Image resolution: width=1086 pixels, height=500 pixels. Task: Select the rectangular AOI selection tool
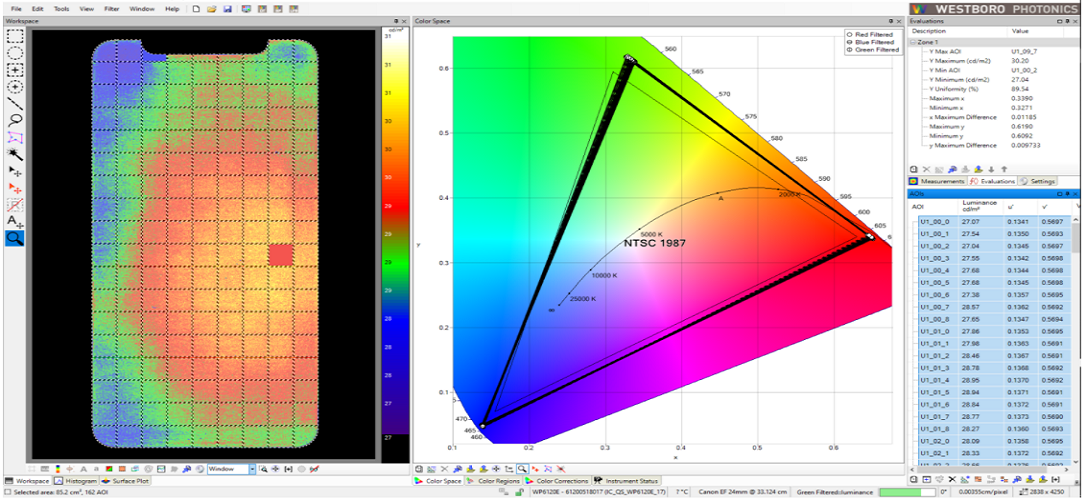click(15, 35)
